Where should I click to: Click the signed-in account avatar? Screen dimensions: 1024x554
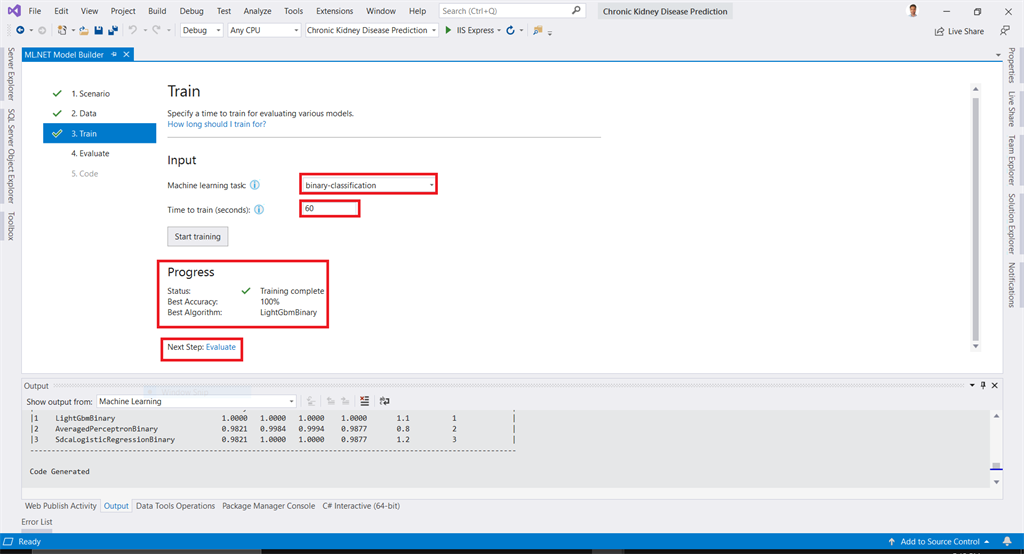(x=913, y=10)
